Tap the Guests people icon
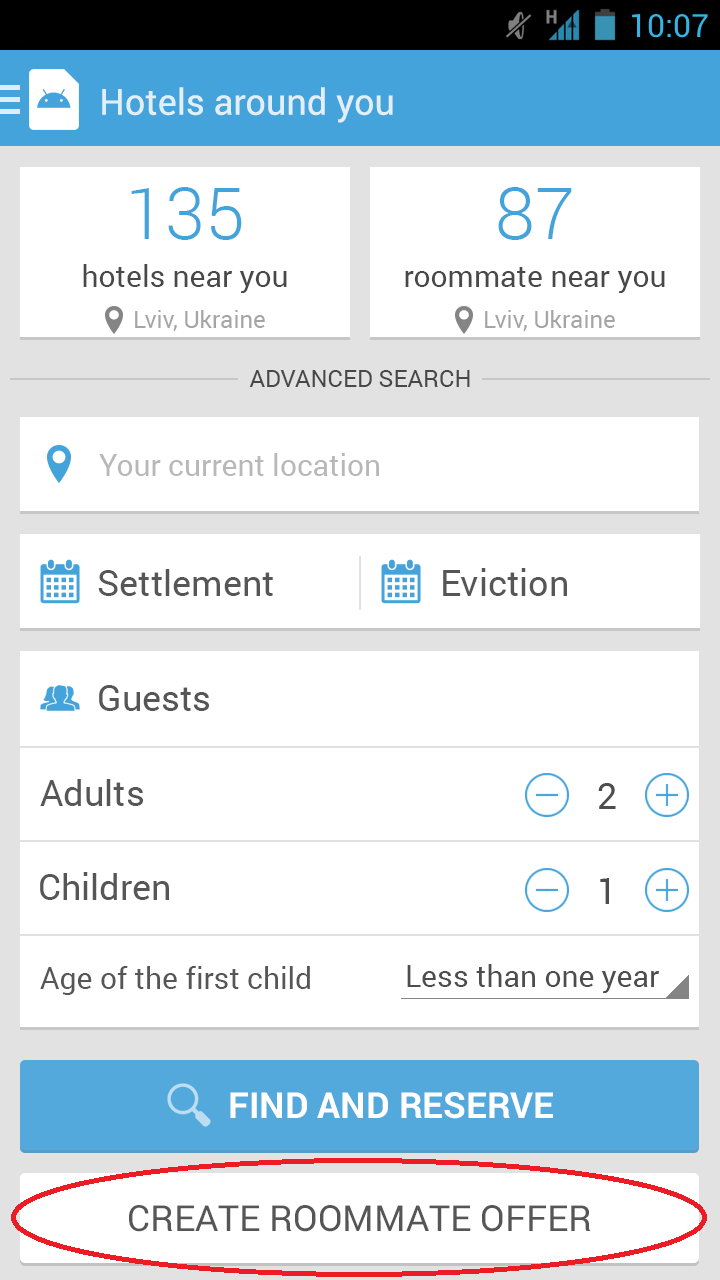 [x=60, y=698]
